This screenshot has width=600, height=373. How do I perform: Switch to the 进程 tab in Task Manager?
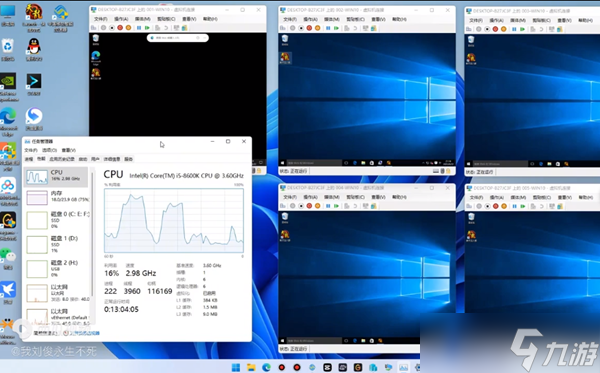coord(29,159)
